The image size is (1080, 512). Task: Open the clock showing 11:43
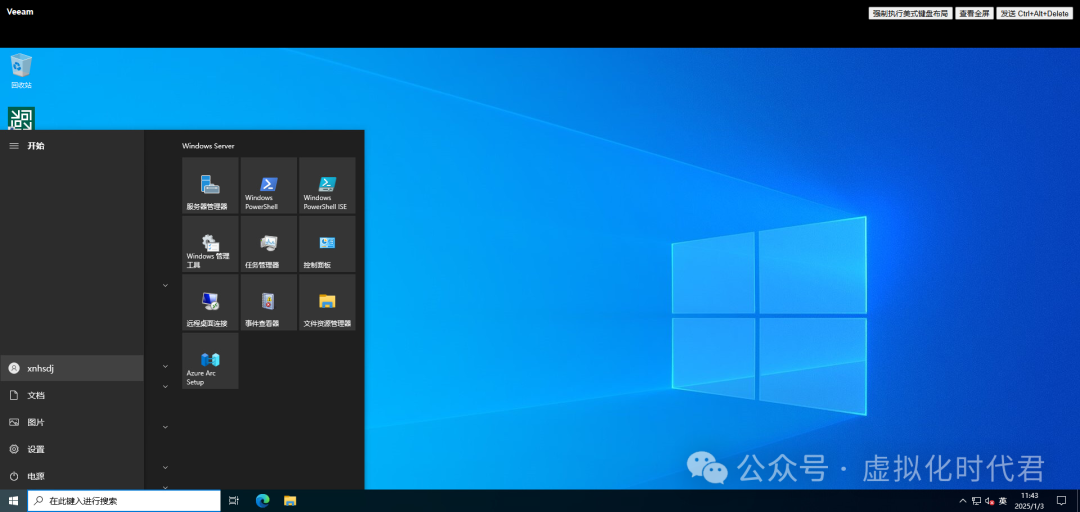click(x=1029, y=501)
